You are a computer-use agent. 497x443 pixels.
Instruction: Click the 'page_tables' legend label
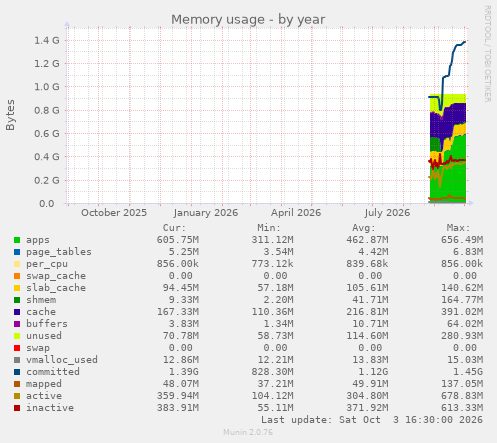(59, 252)
